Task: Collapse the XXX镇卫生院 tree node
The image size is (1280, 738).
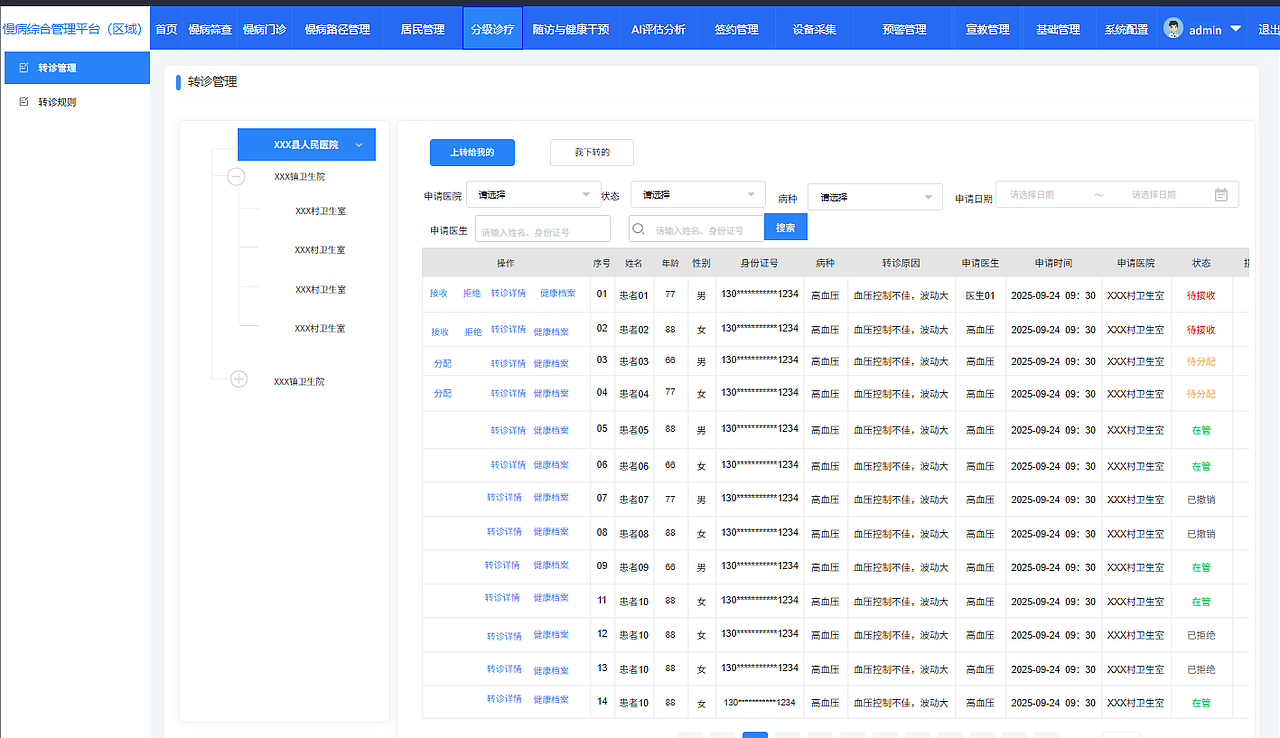Action: point(236,176)
